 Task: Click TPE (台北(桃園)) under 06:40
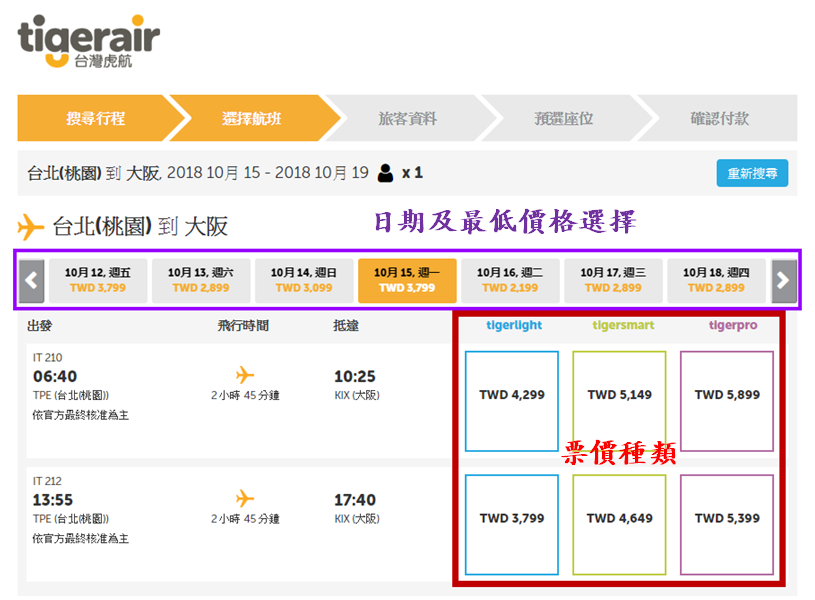pos(71,395)
